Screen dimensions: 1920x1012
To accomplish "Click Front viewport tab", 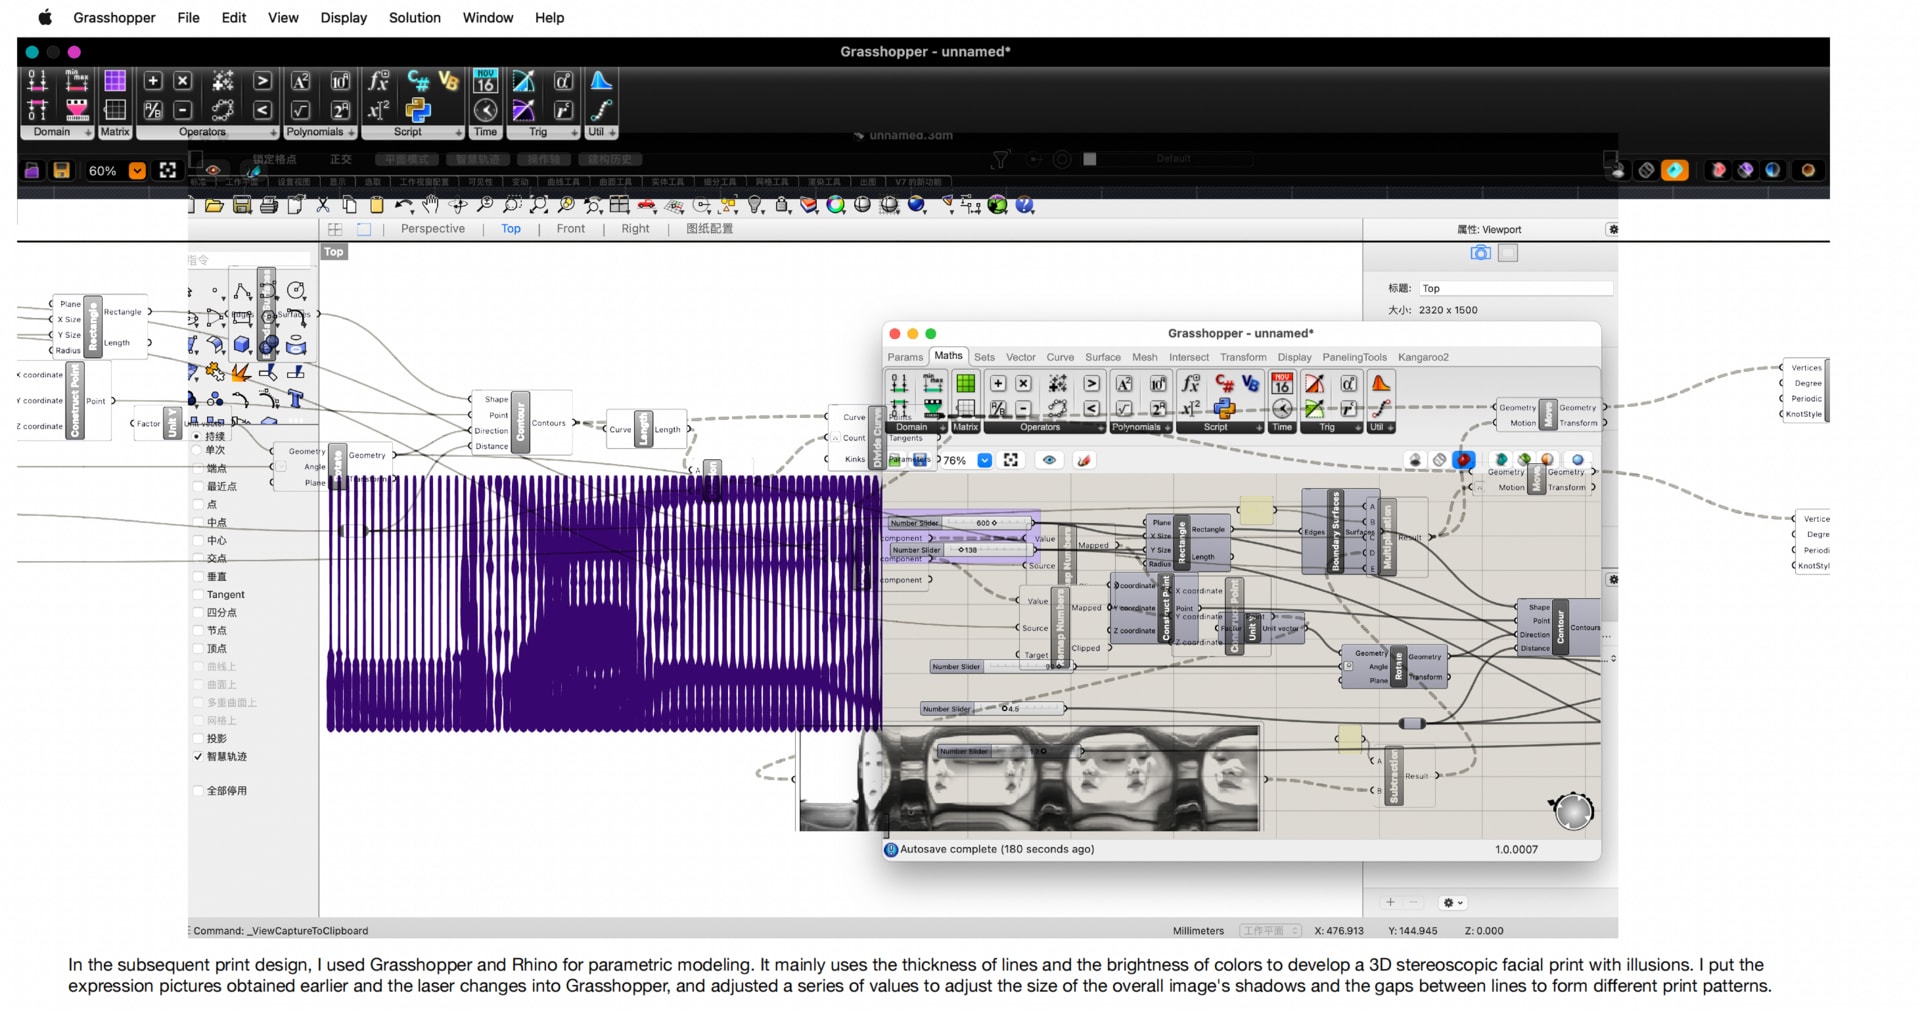I will click(571, 229).
